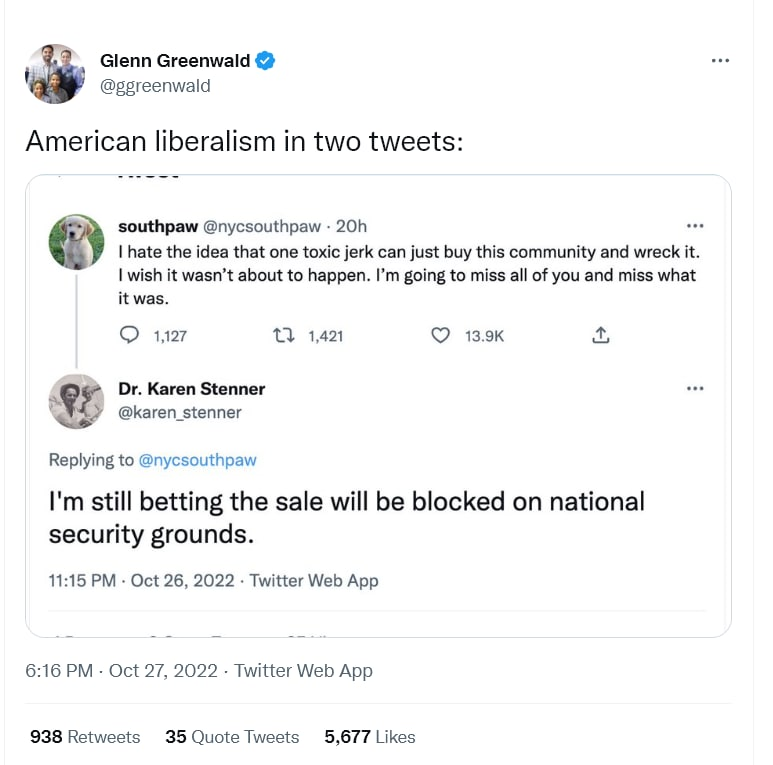Open more options on Karen Stenner's tweet
Viewport: 773px width, 765px height.
coord(695,388)
